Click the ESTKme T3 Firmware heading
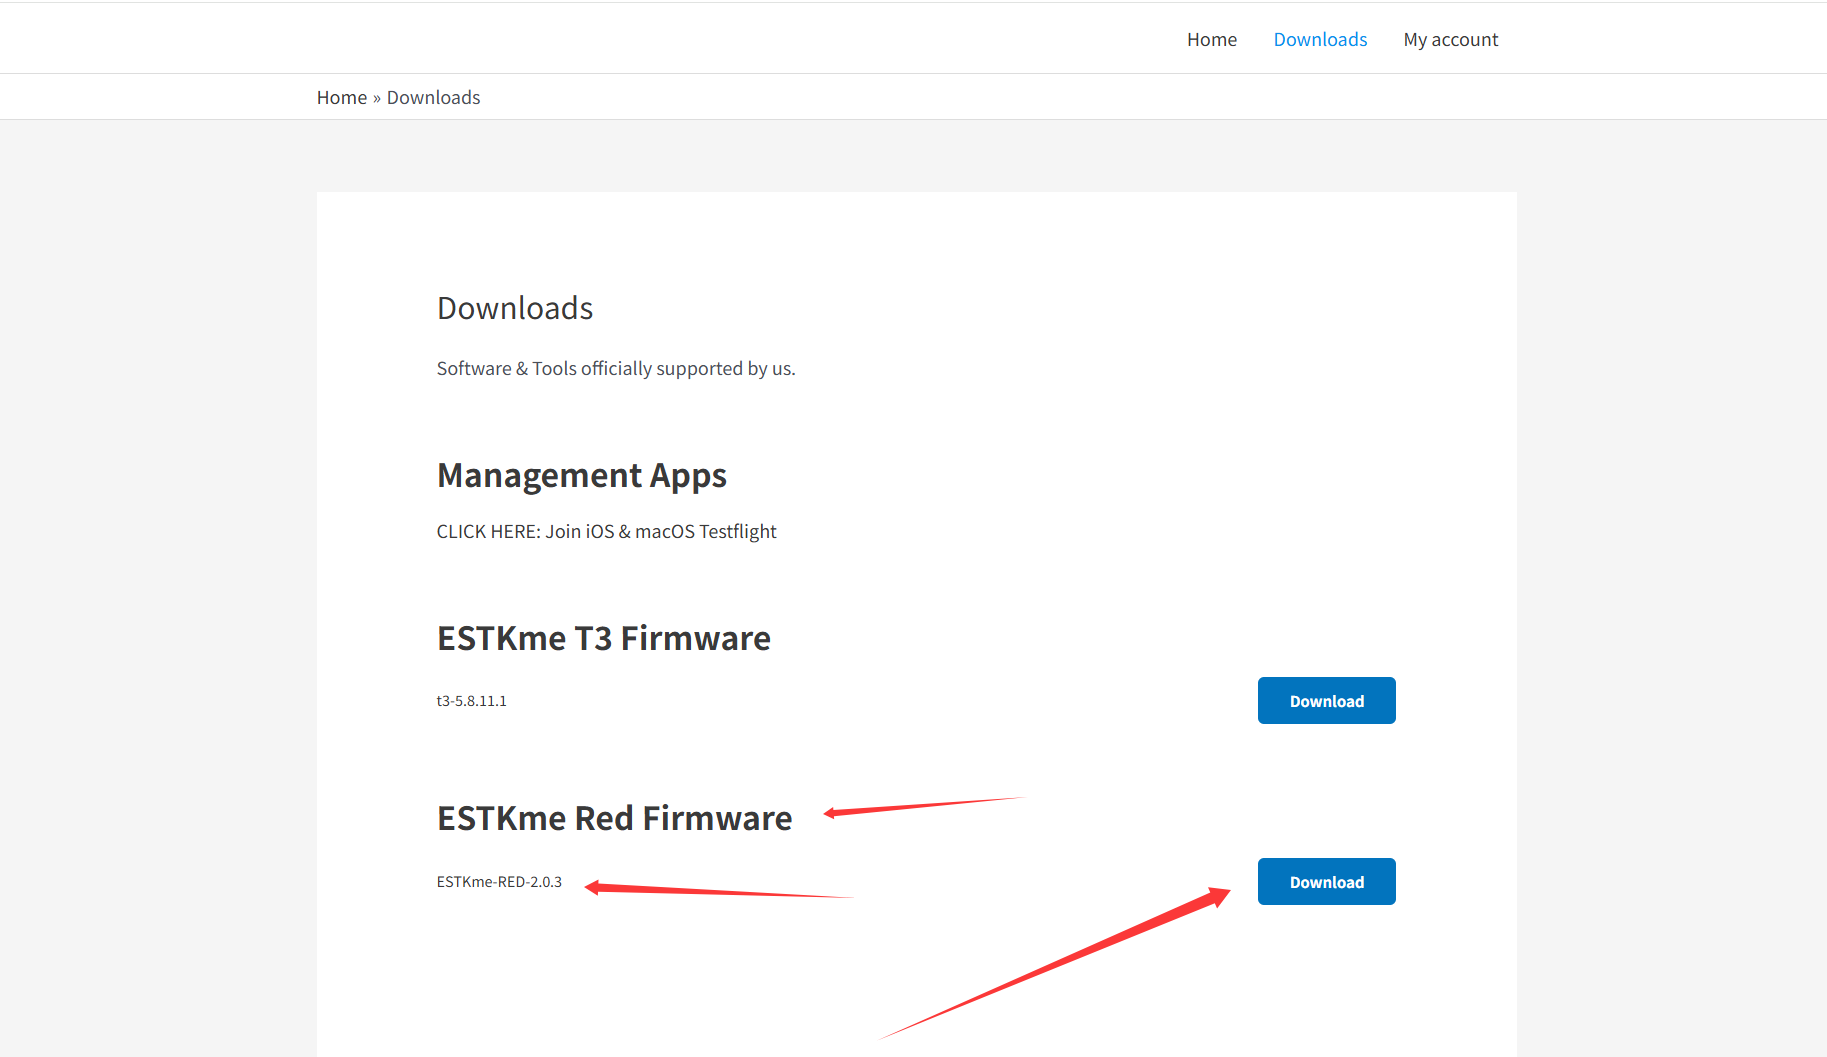Viewport: 1827px width, 1057px height. (603, 639)
